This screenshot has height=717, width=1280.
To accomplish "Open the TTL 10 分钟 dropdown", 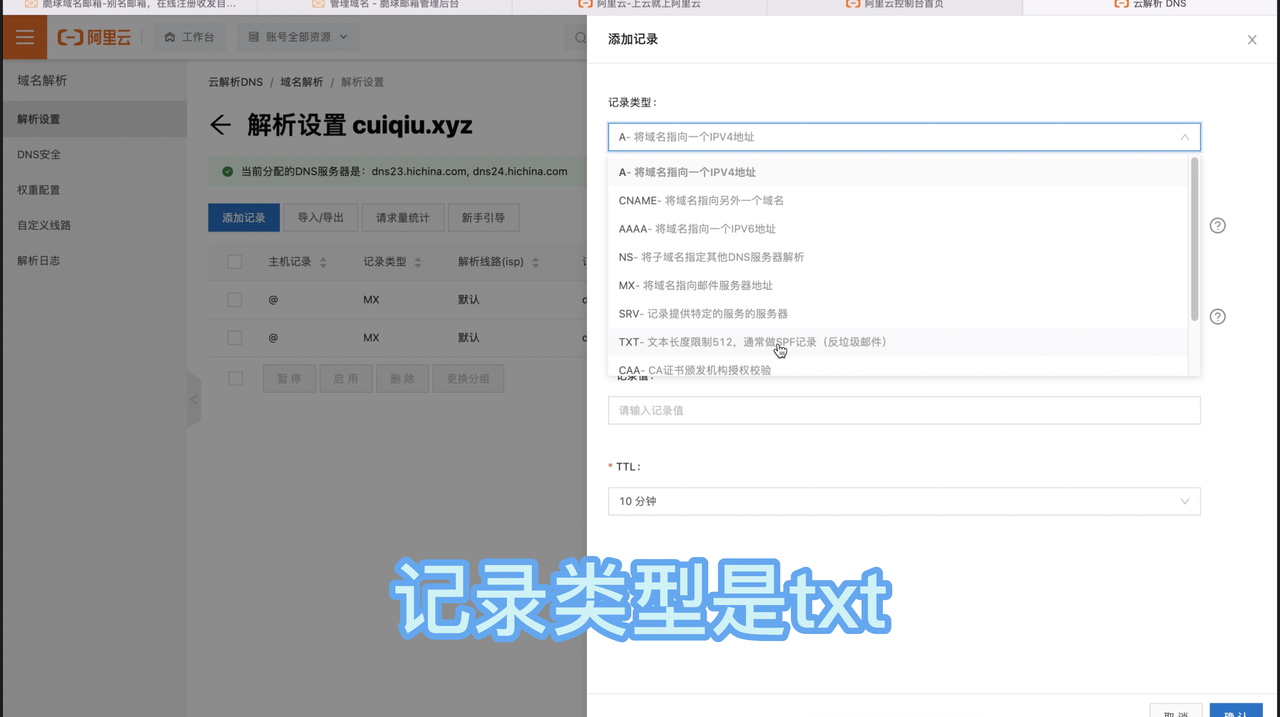I will [904, 501].
